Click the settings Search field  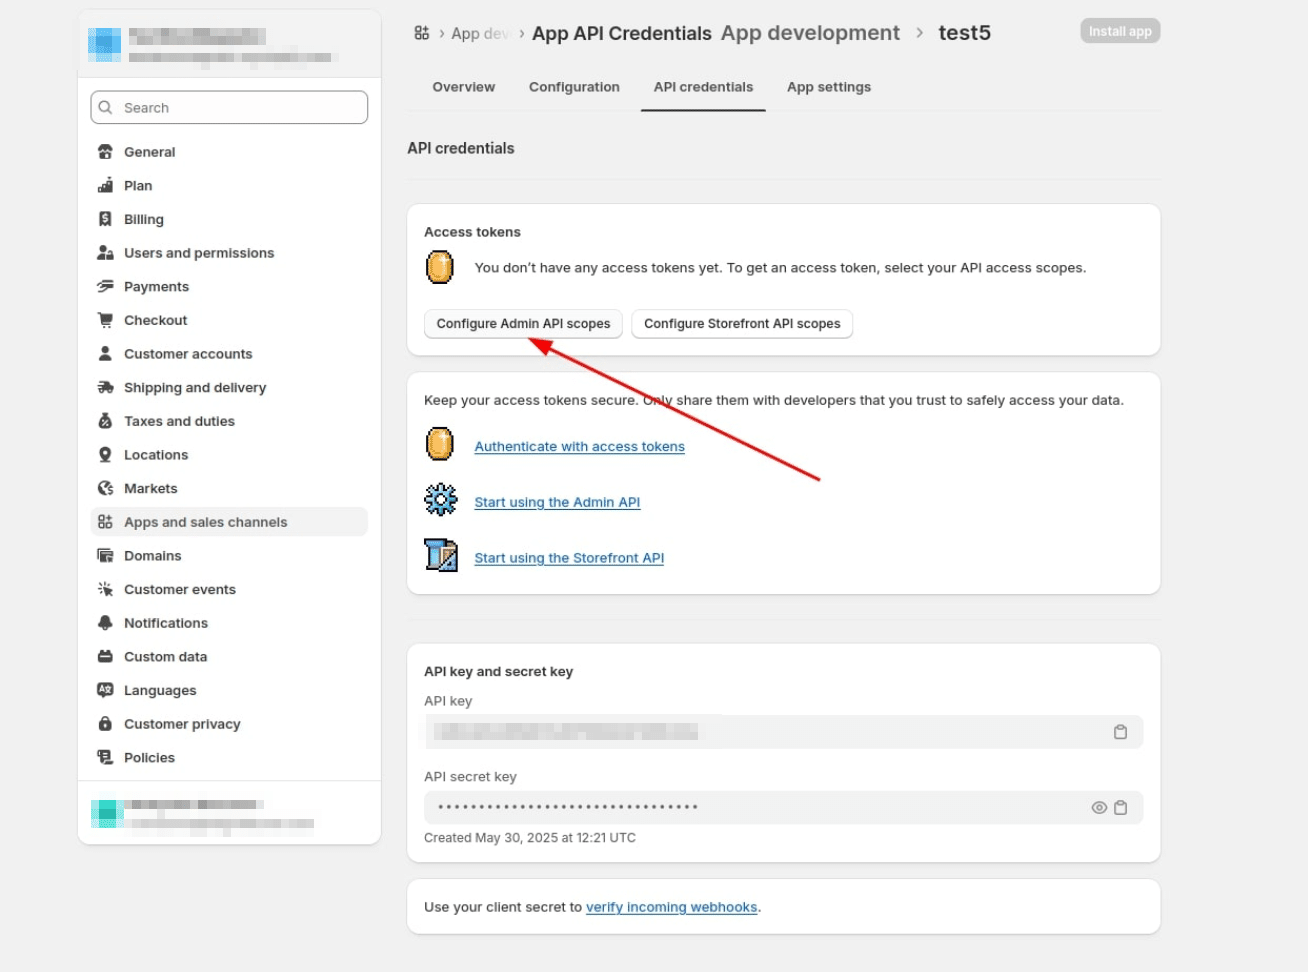[229, 108]
